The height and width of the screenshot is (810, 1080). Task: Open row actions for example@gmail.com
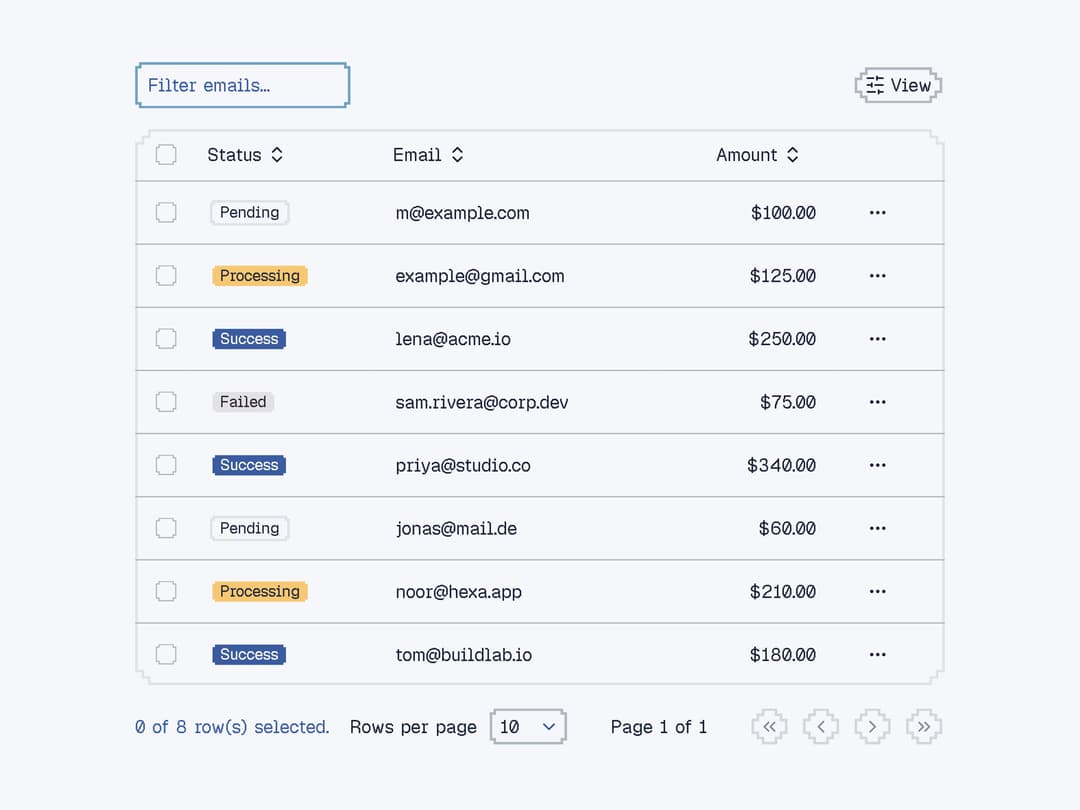[877, 276]
